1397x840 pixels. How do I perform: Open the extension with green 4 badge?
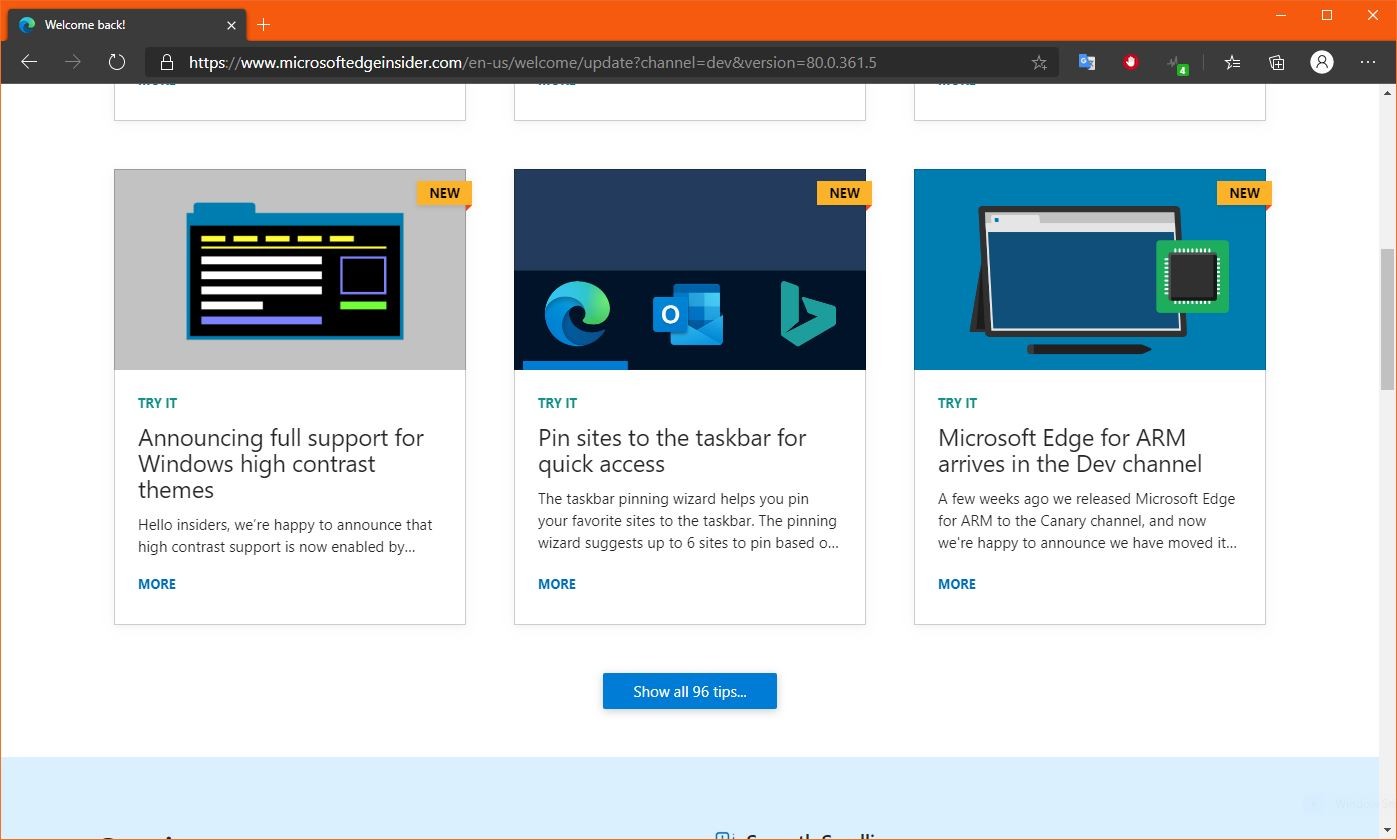click(x=1177, y=64)
